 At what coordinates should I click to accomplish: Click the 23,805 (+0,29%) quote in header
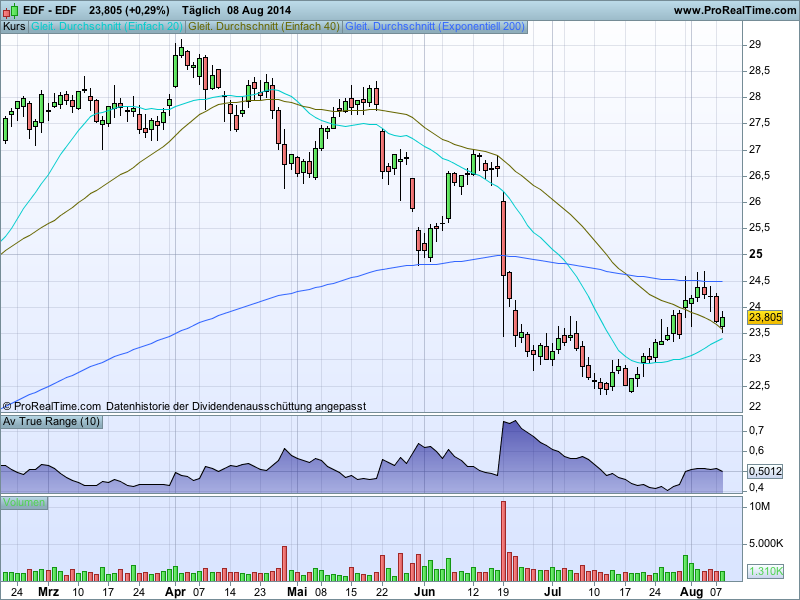click(129, 10)
